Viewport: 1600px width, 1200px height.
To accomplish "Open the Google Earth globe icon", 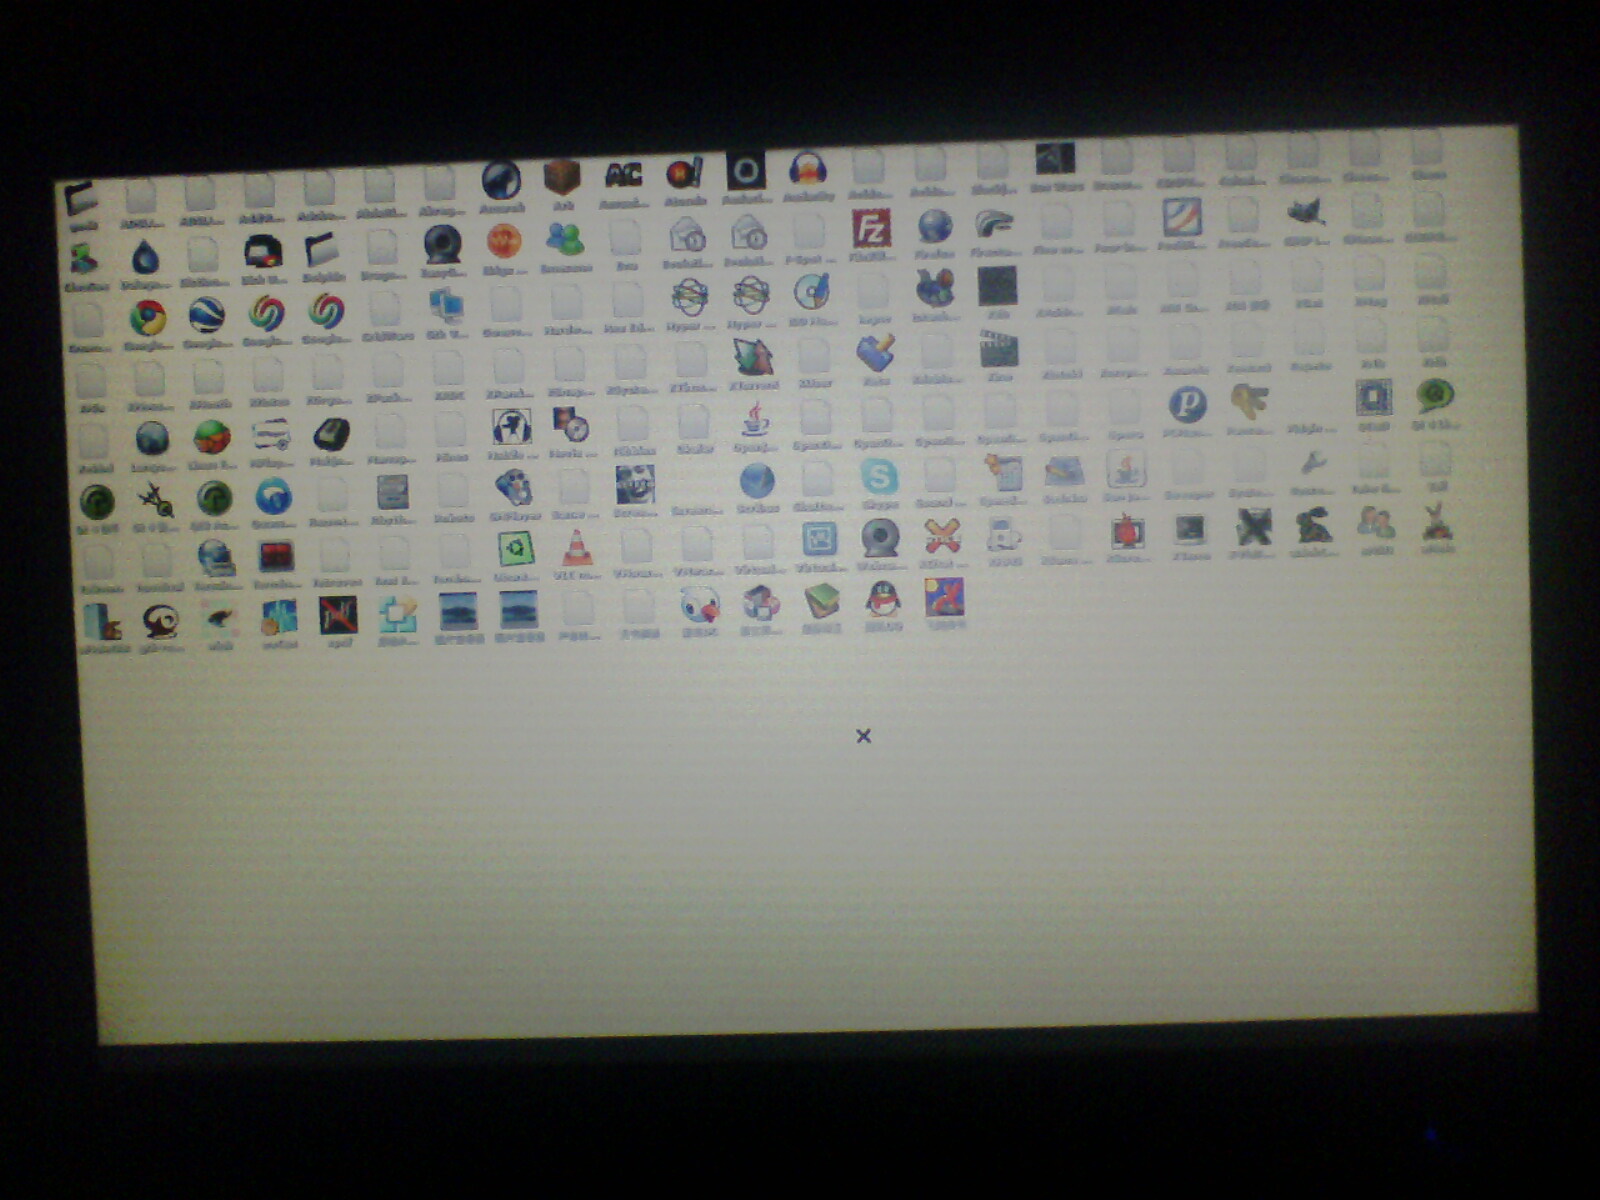I will [x=207, y=316].
